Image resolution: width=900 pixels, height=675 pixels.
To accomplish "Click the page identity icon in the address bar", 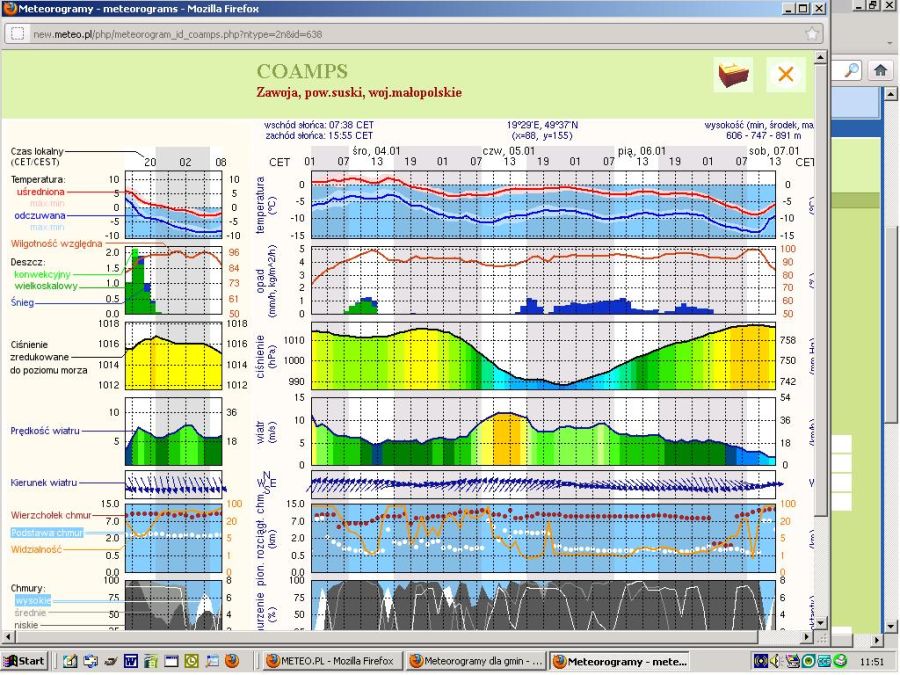I will pos(17,33).
